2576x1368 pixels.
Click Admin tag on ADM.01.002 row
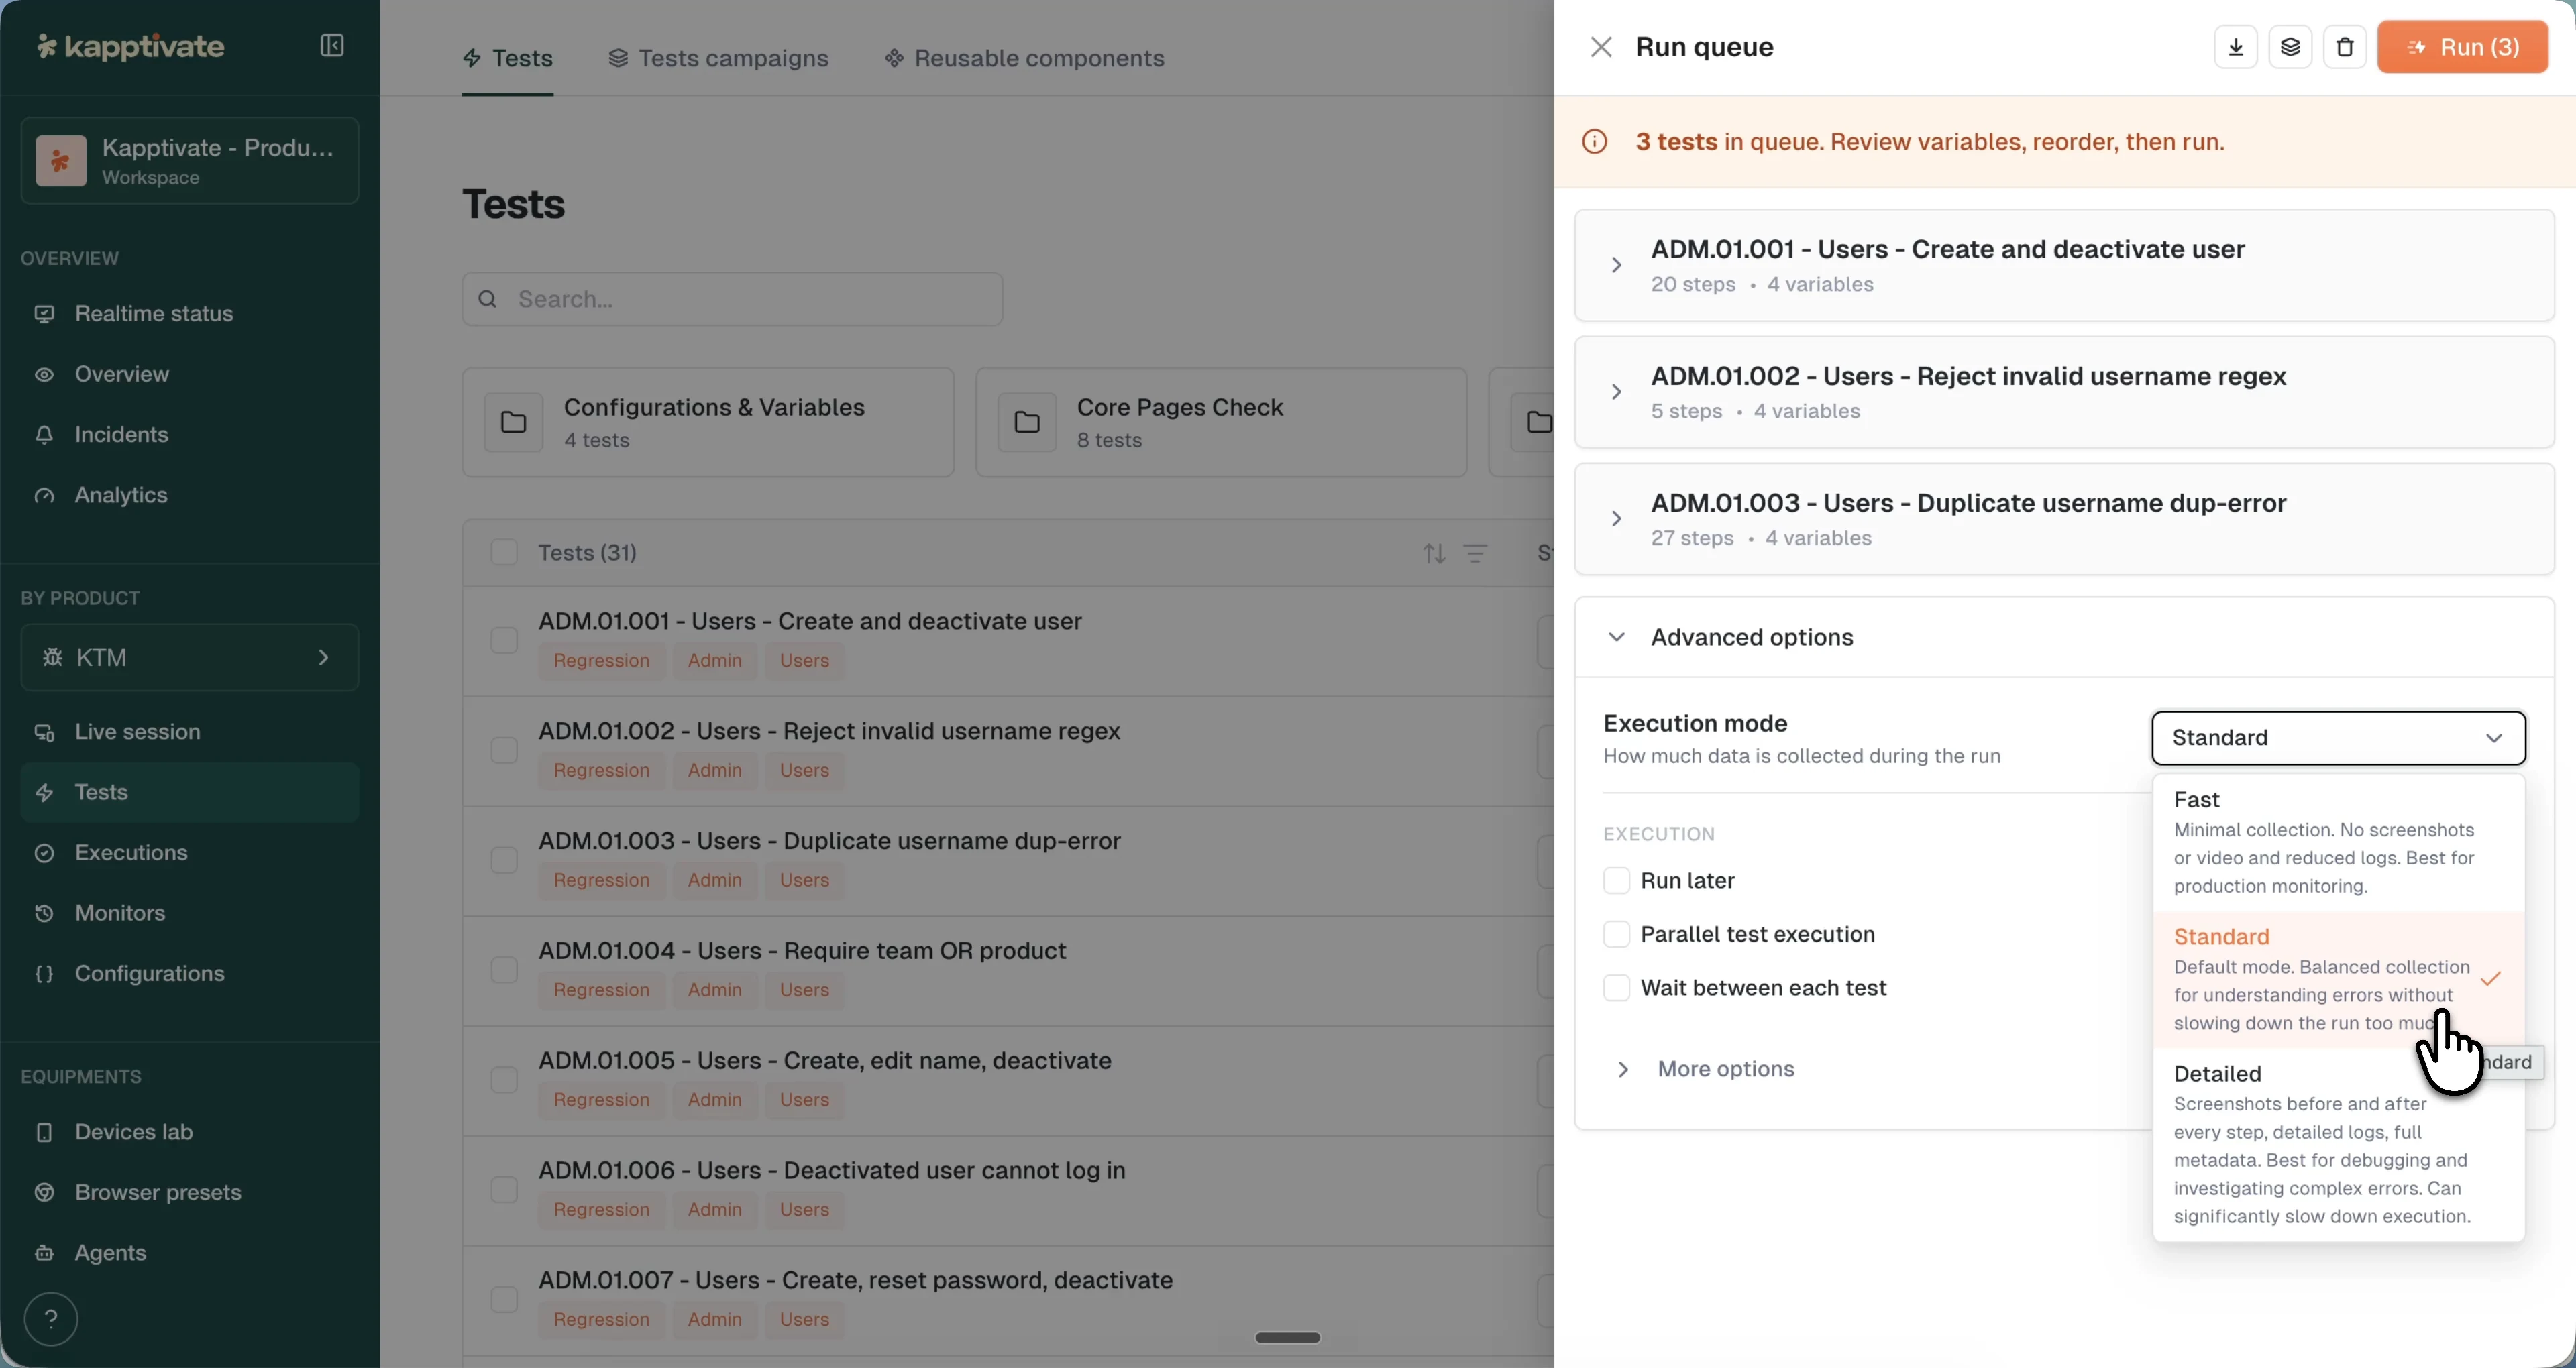click(715, 771)
